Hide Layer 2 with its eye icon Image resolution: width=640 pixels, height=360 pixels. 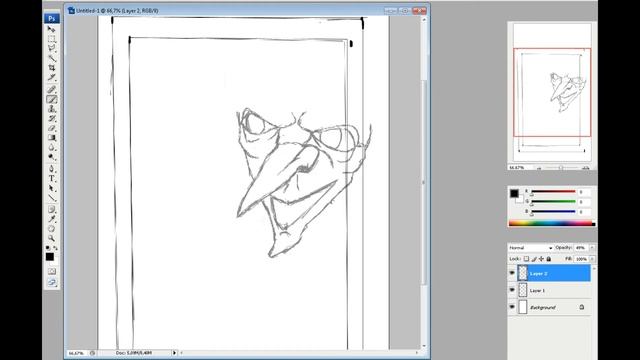coord(512,273)
